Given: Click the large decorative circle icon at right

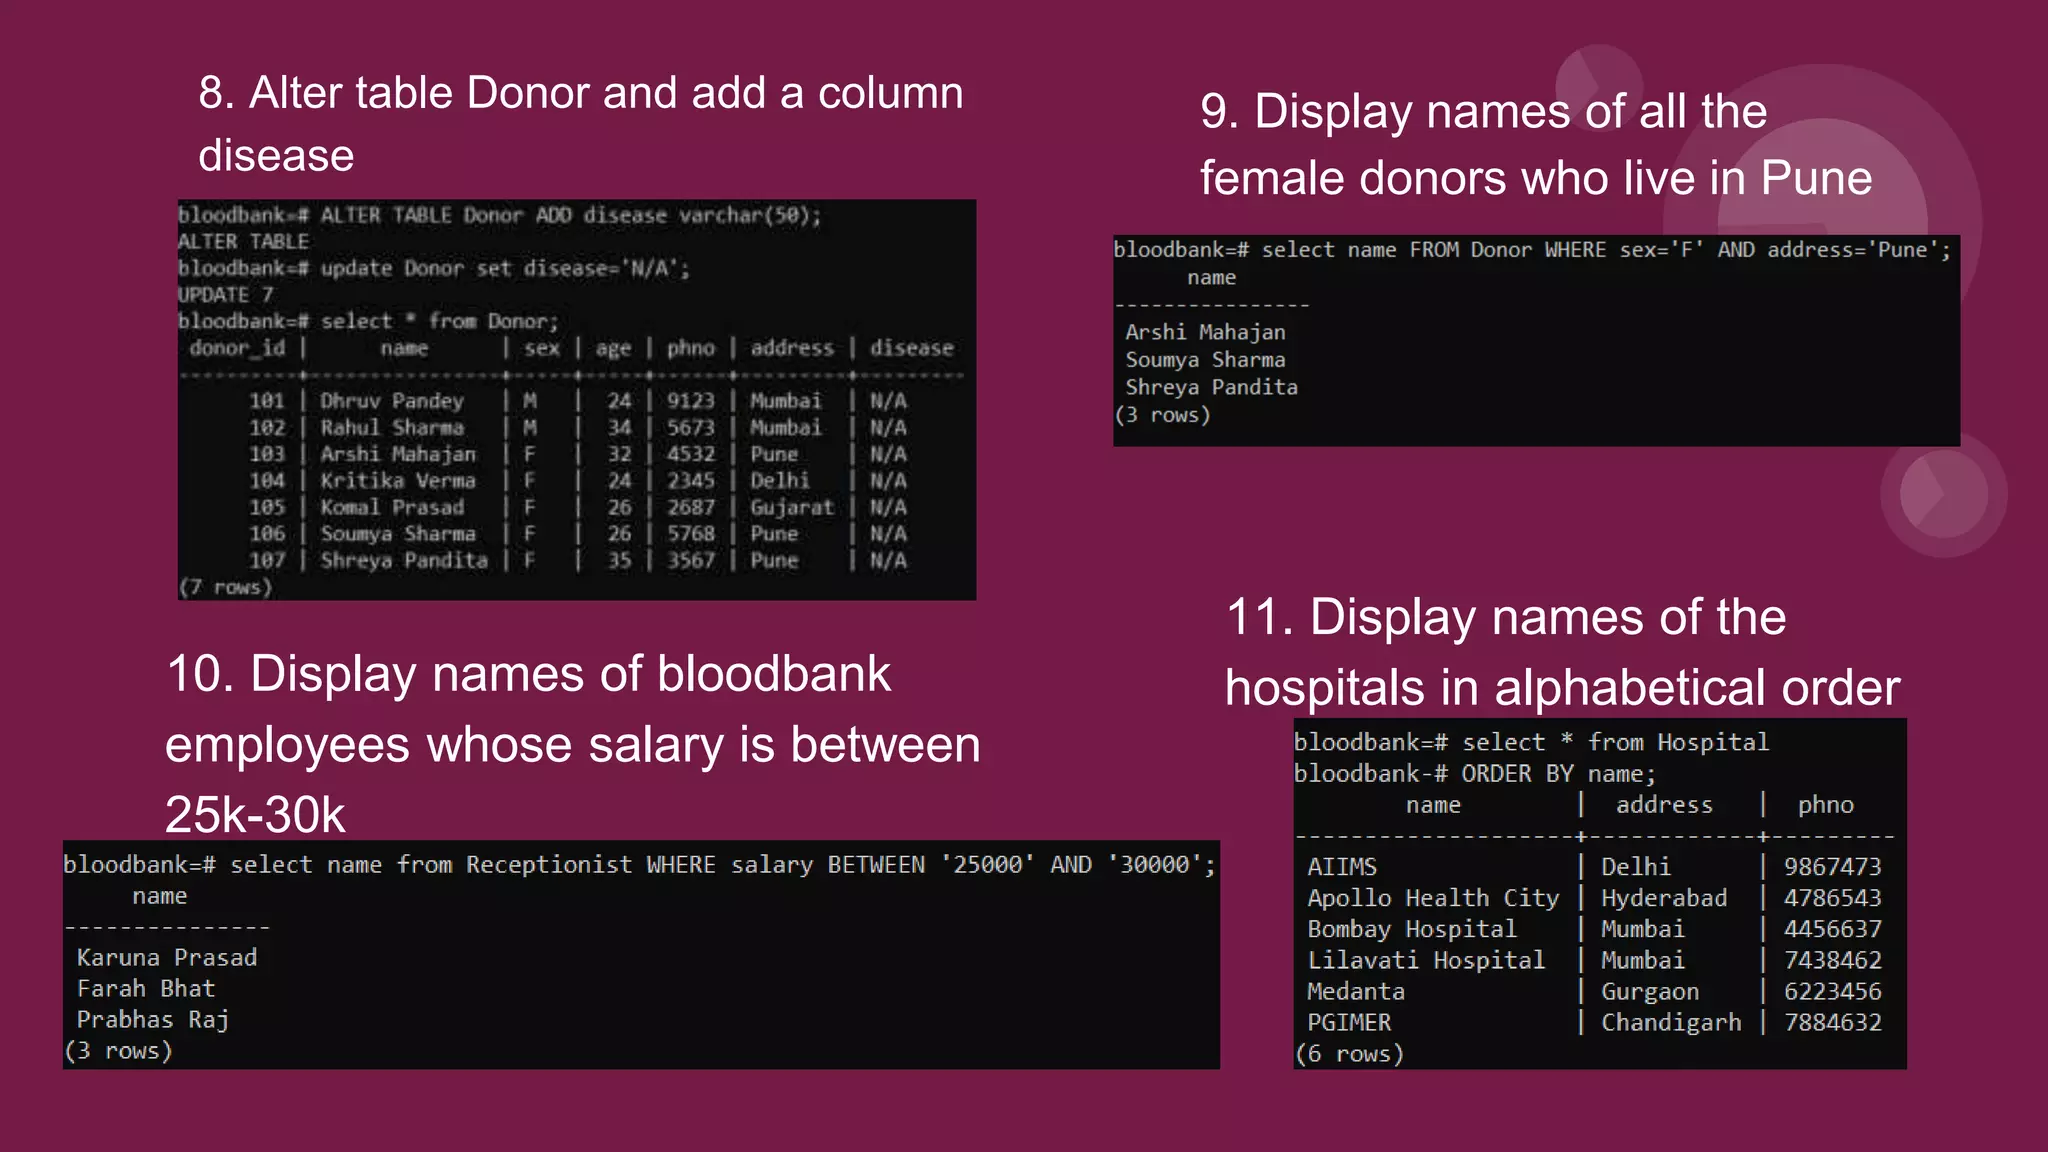Looking at the screenshot, I should point(1942,493).
